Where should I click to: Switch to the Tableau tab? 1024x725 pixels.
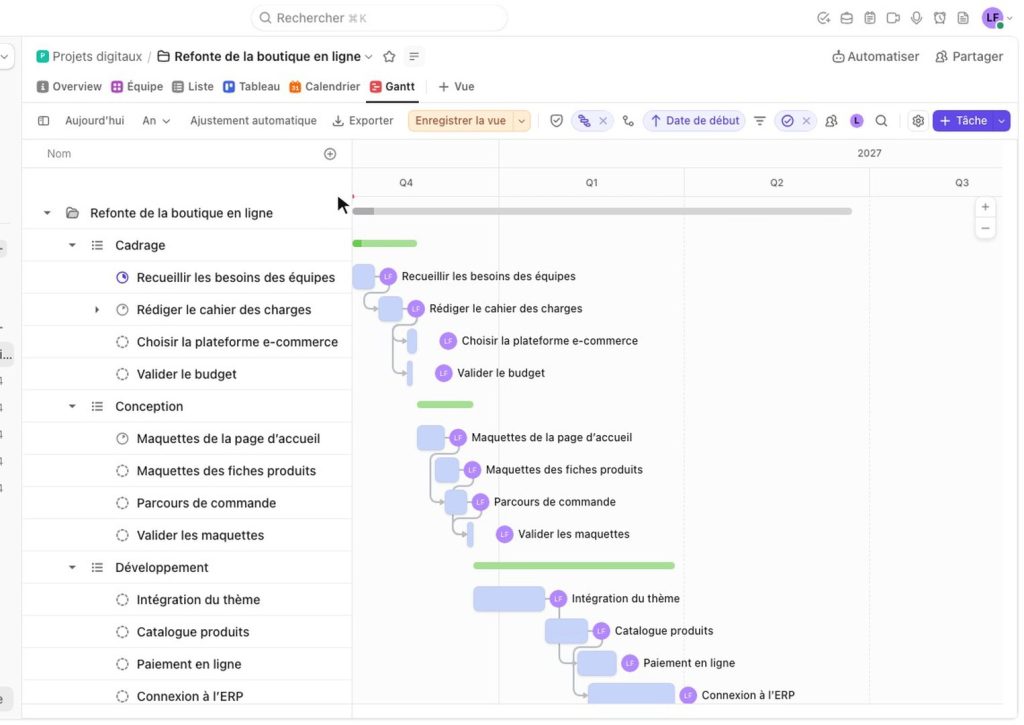pos(251,87)
